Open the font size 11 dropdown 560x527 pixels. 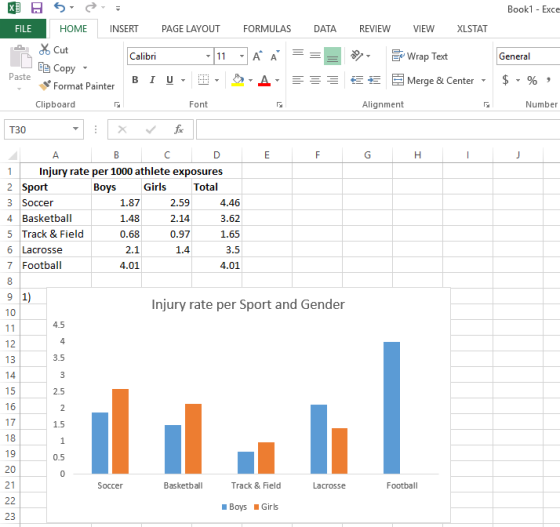coord(242,56)
